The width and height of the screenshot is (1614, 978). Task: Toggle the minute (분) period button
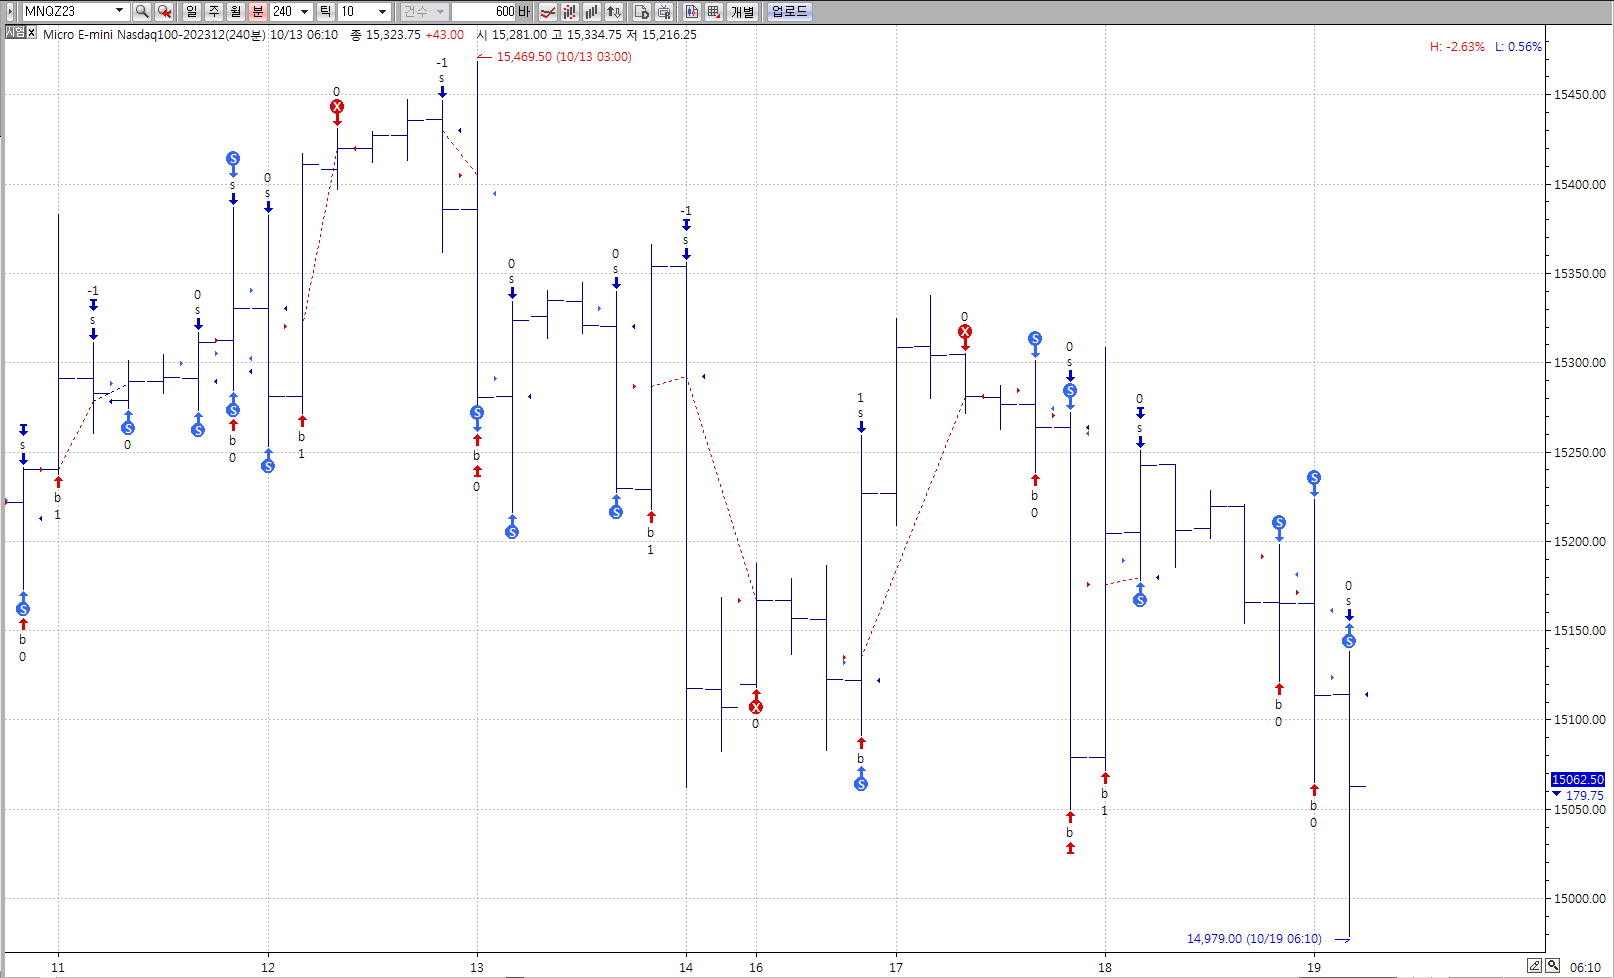[x=258, y=12]
